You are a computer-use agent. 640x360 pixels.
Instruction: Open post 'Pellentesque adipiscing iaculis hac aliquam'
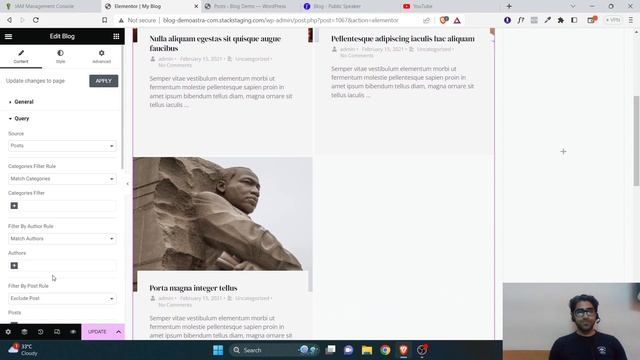coord(402,39)
